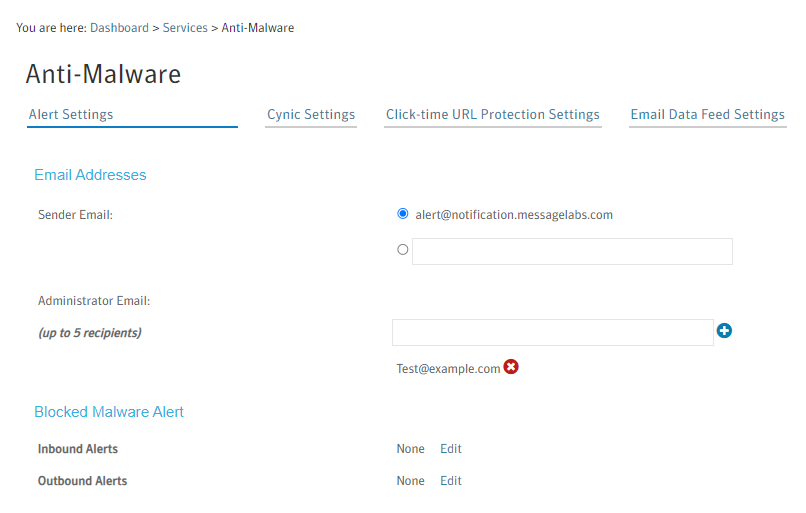Navigate to Dashboard in the breadcrumb
Screen dimensions: 806x513
pyautogui.click(x=119, y=28)
